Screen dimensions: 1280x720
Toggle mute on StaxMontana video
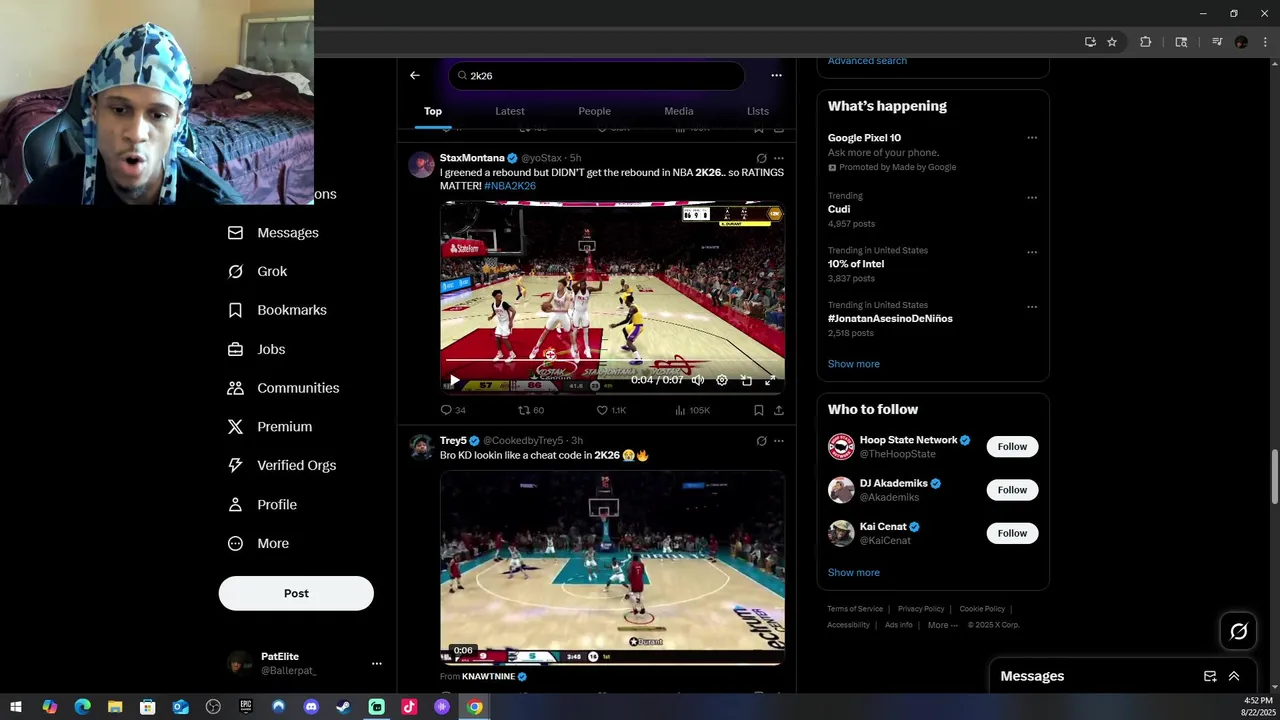point(697,380)
